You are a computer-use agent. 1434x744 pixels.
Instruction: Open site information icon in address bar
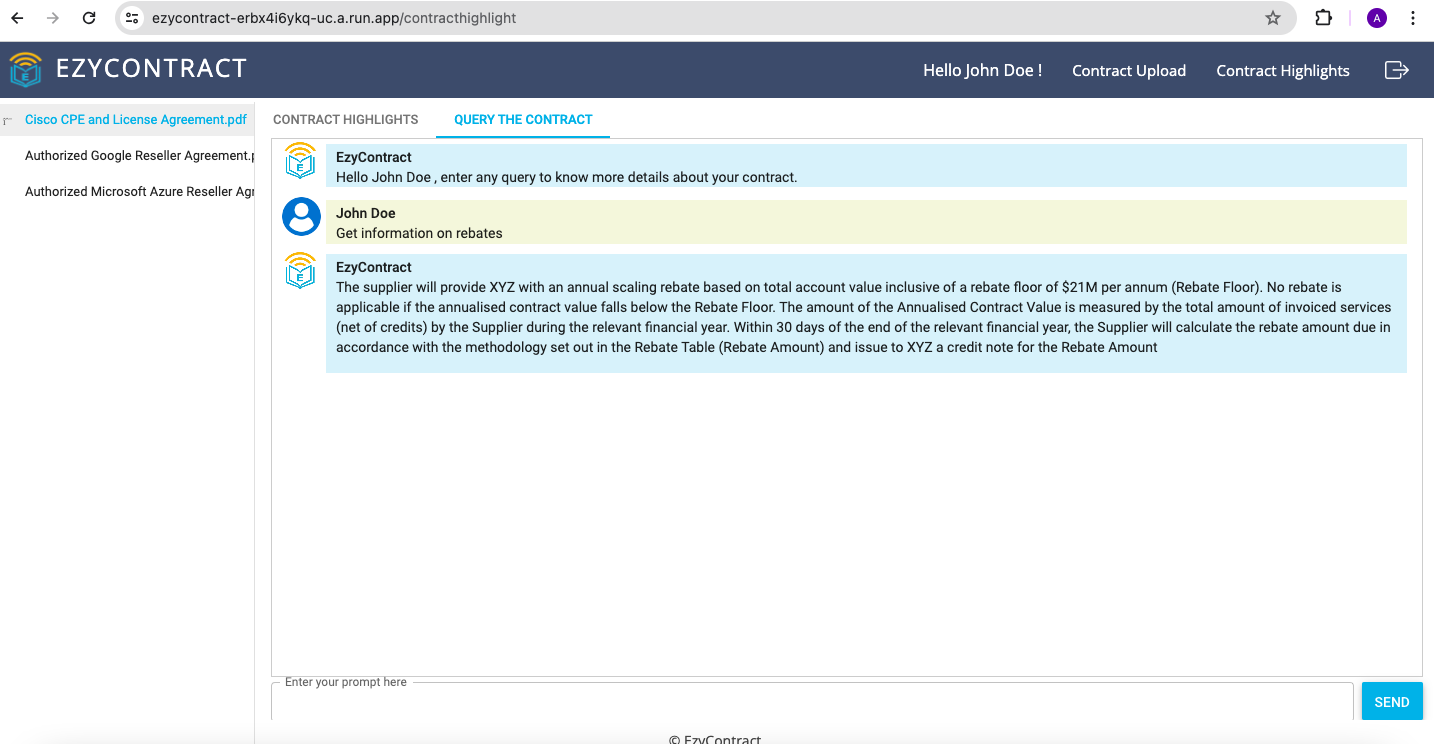(132, 18)
